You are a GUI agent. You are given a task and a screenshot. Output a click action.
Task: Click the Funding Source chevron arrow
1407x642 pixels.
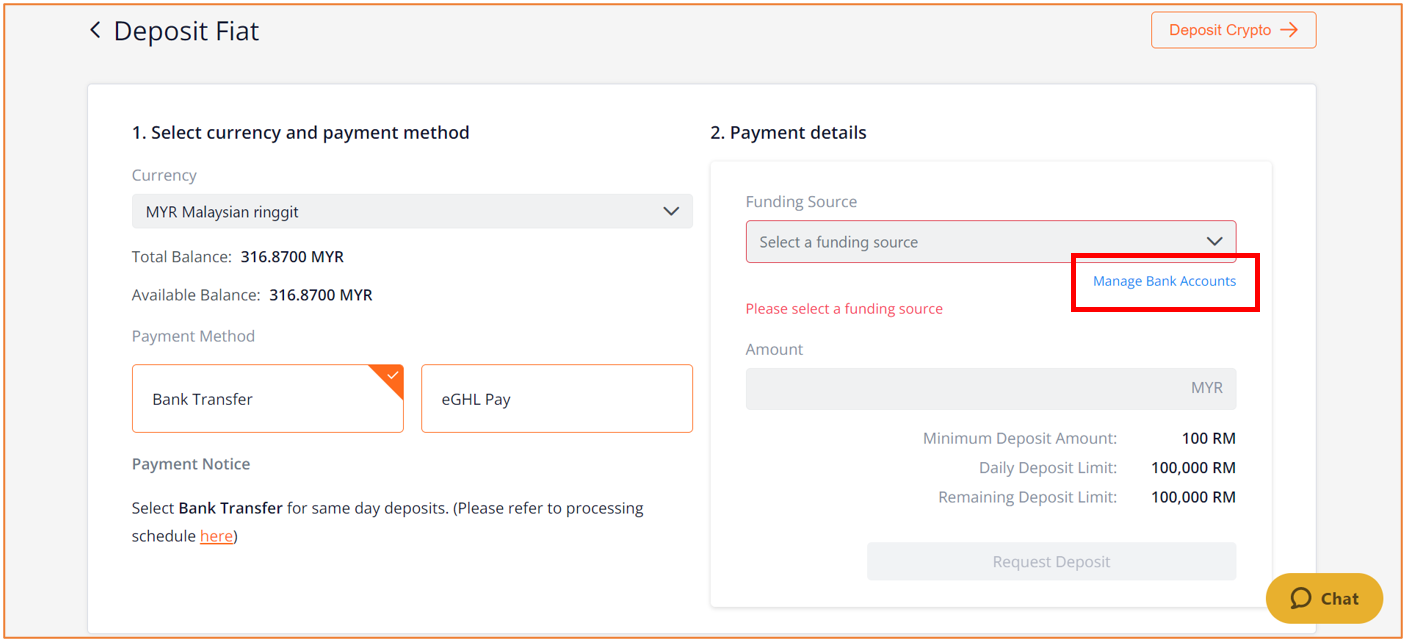point(1214,242)
